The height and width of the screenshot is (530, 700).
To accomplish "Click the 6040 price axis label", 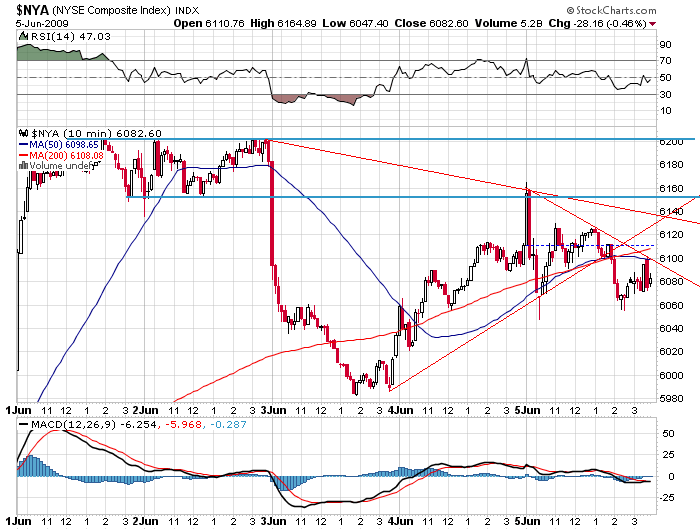I will (x=671, y=328).
